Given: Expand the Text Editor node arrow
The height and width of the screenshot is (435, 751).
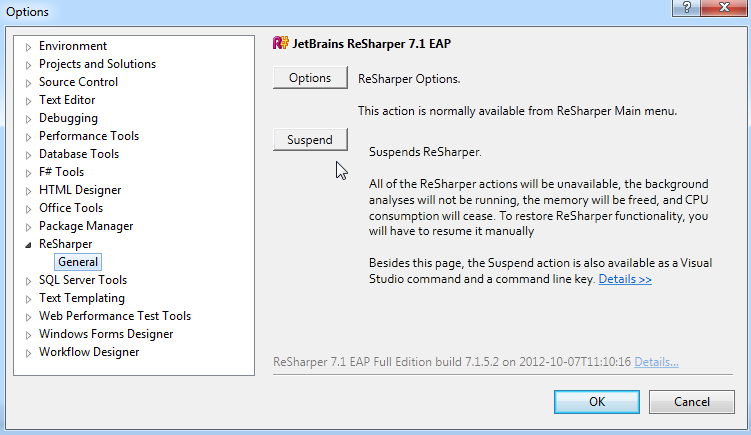Looking at the screenshot, I should coord(28,101).
